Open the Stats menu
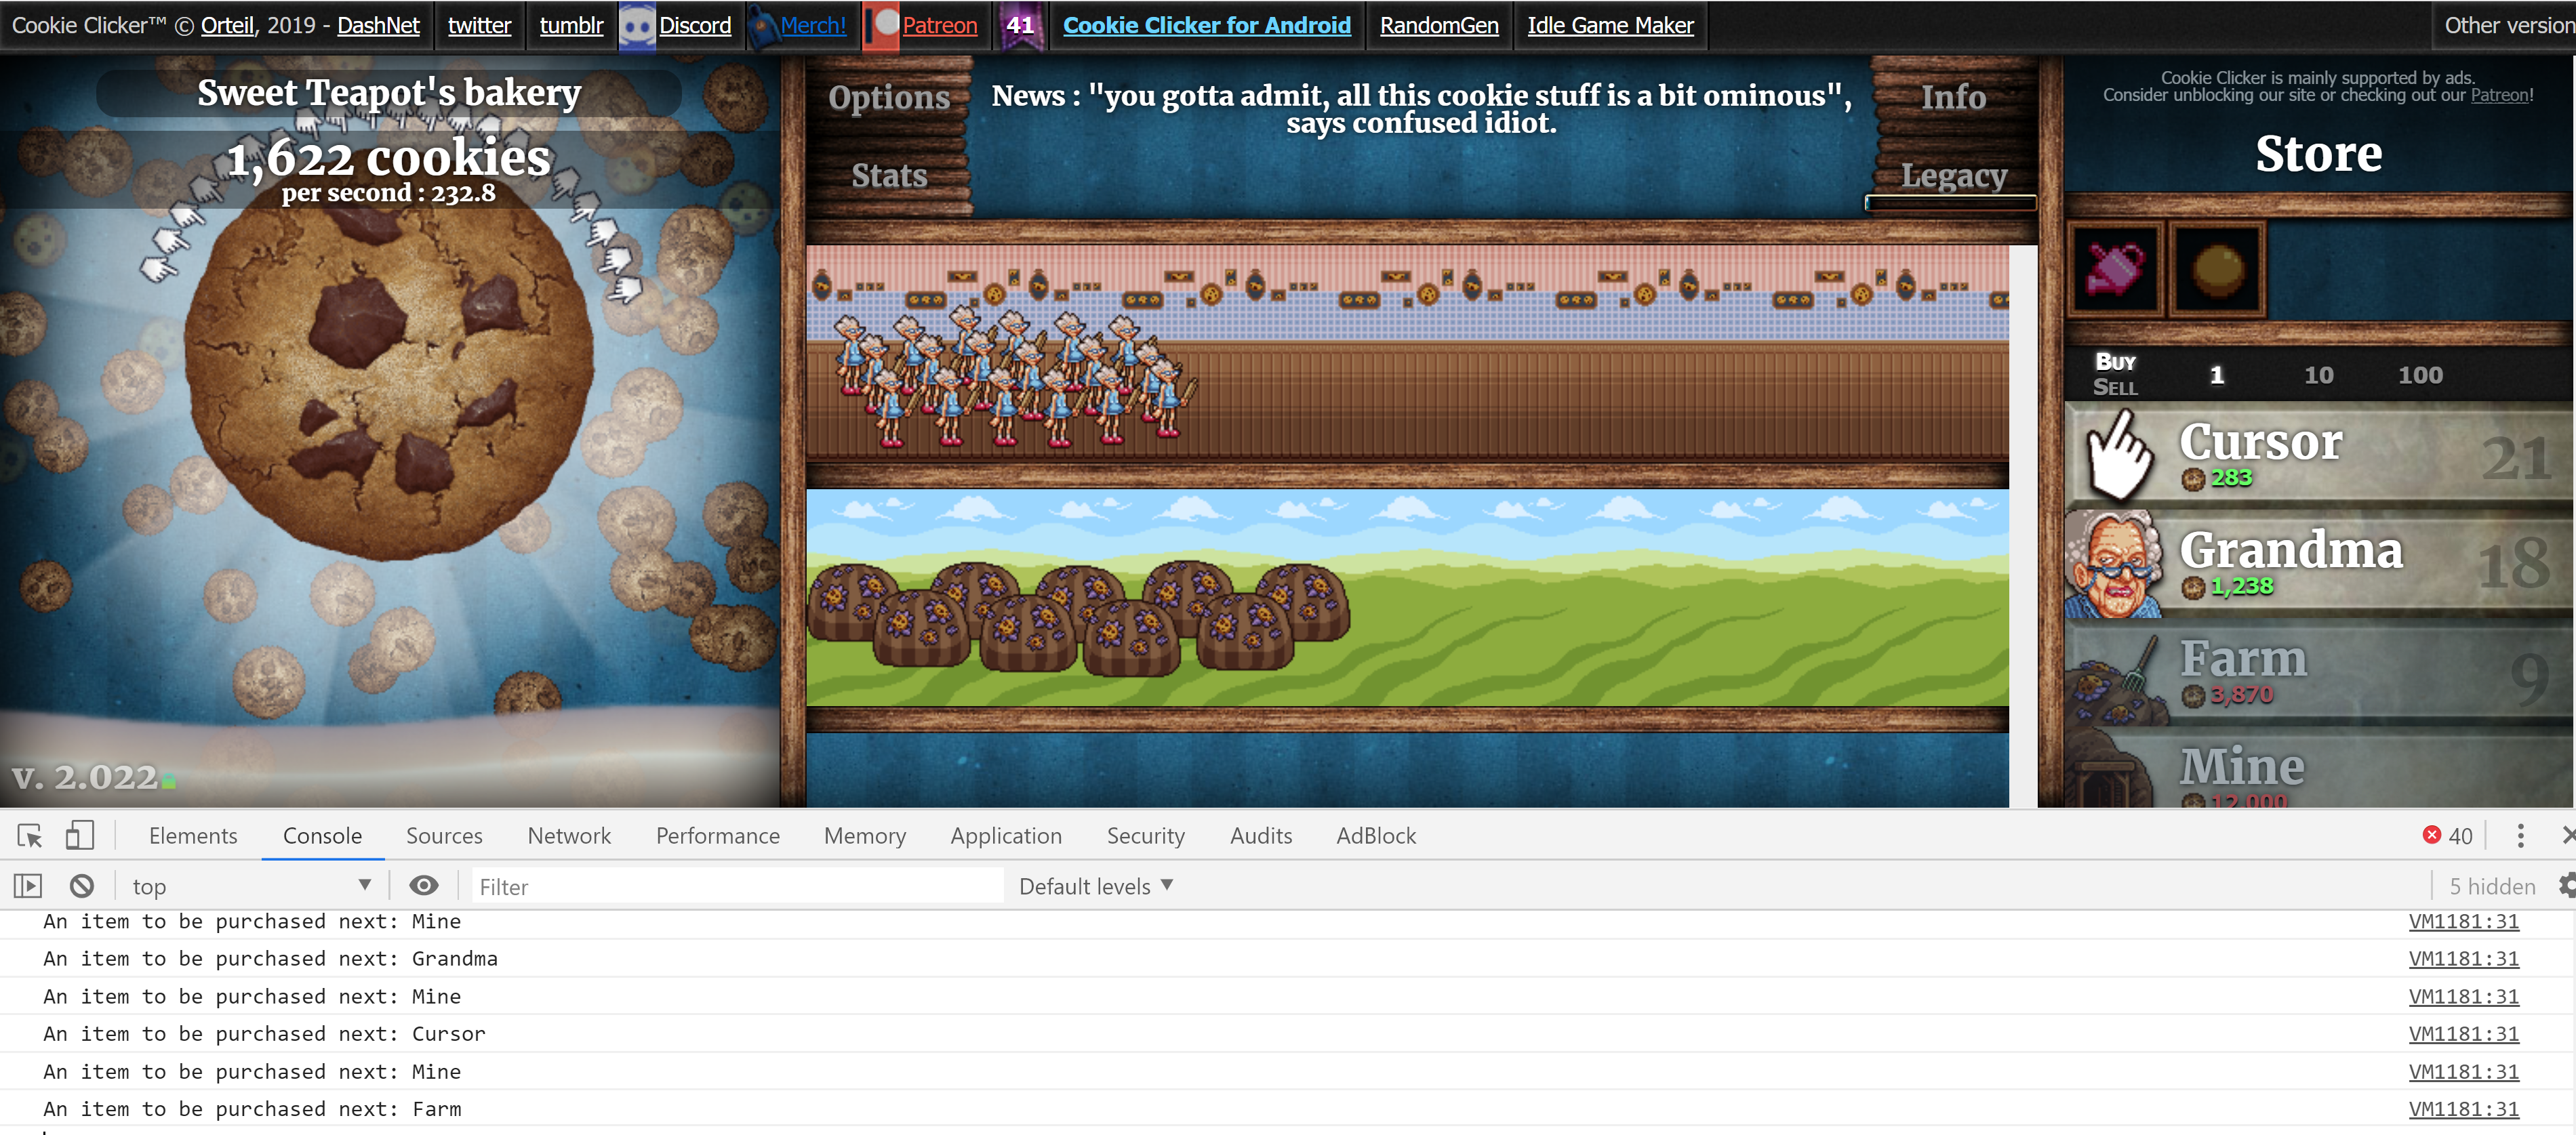 point(889,176)
